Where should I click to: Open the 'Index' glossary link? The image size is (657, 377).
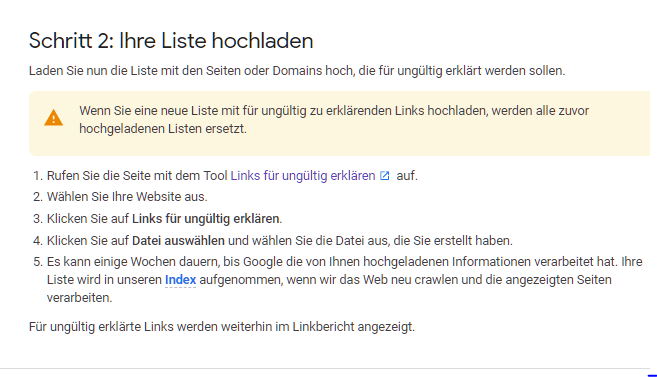[180, 279]
